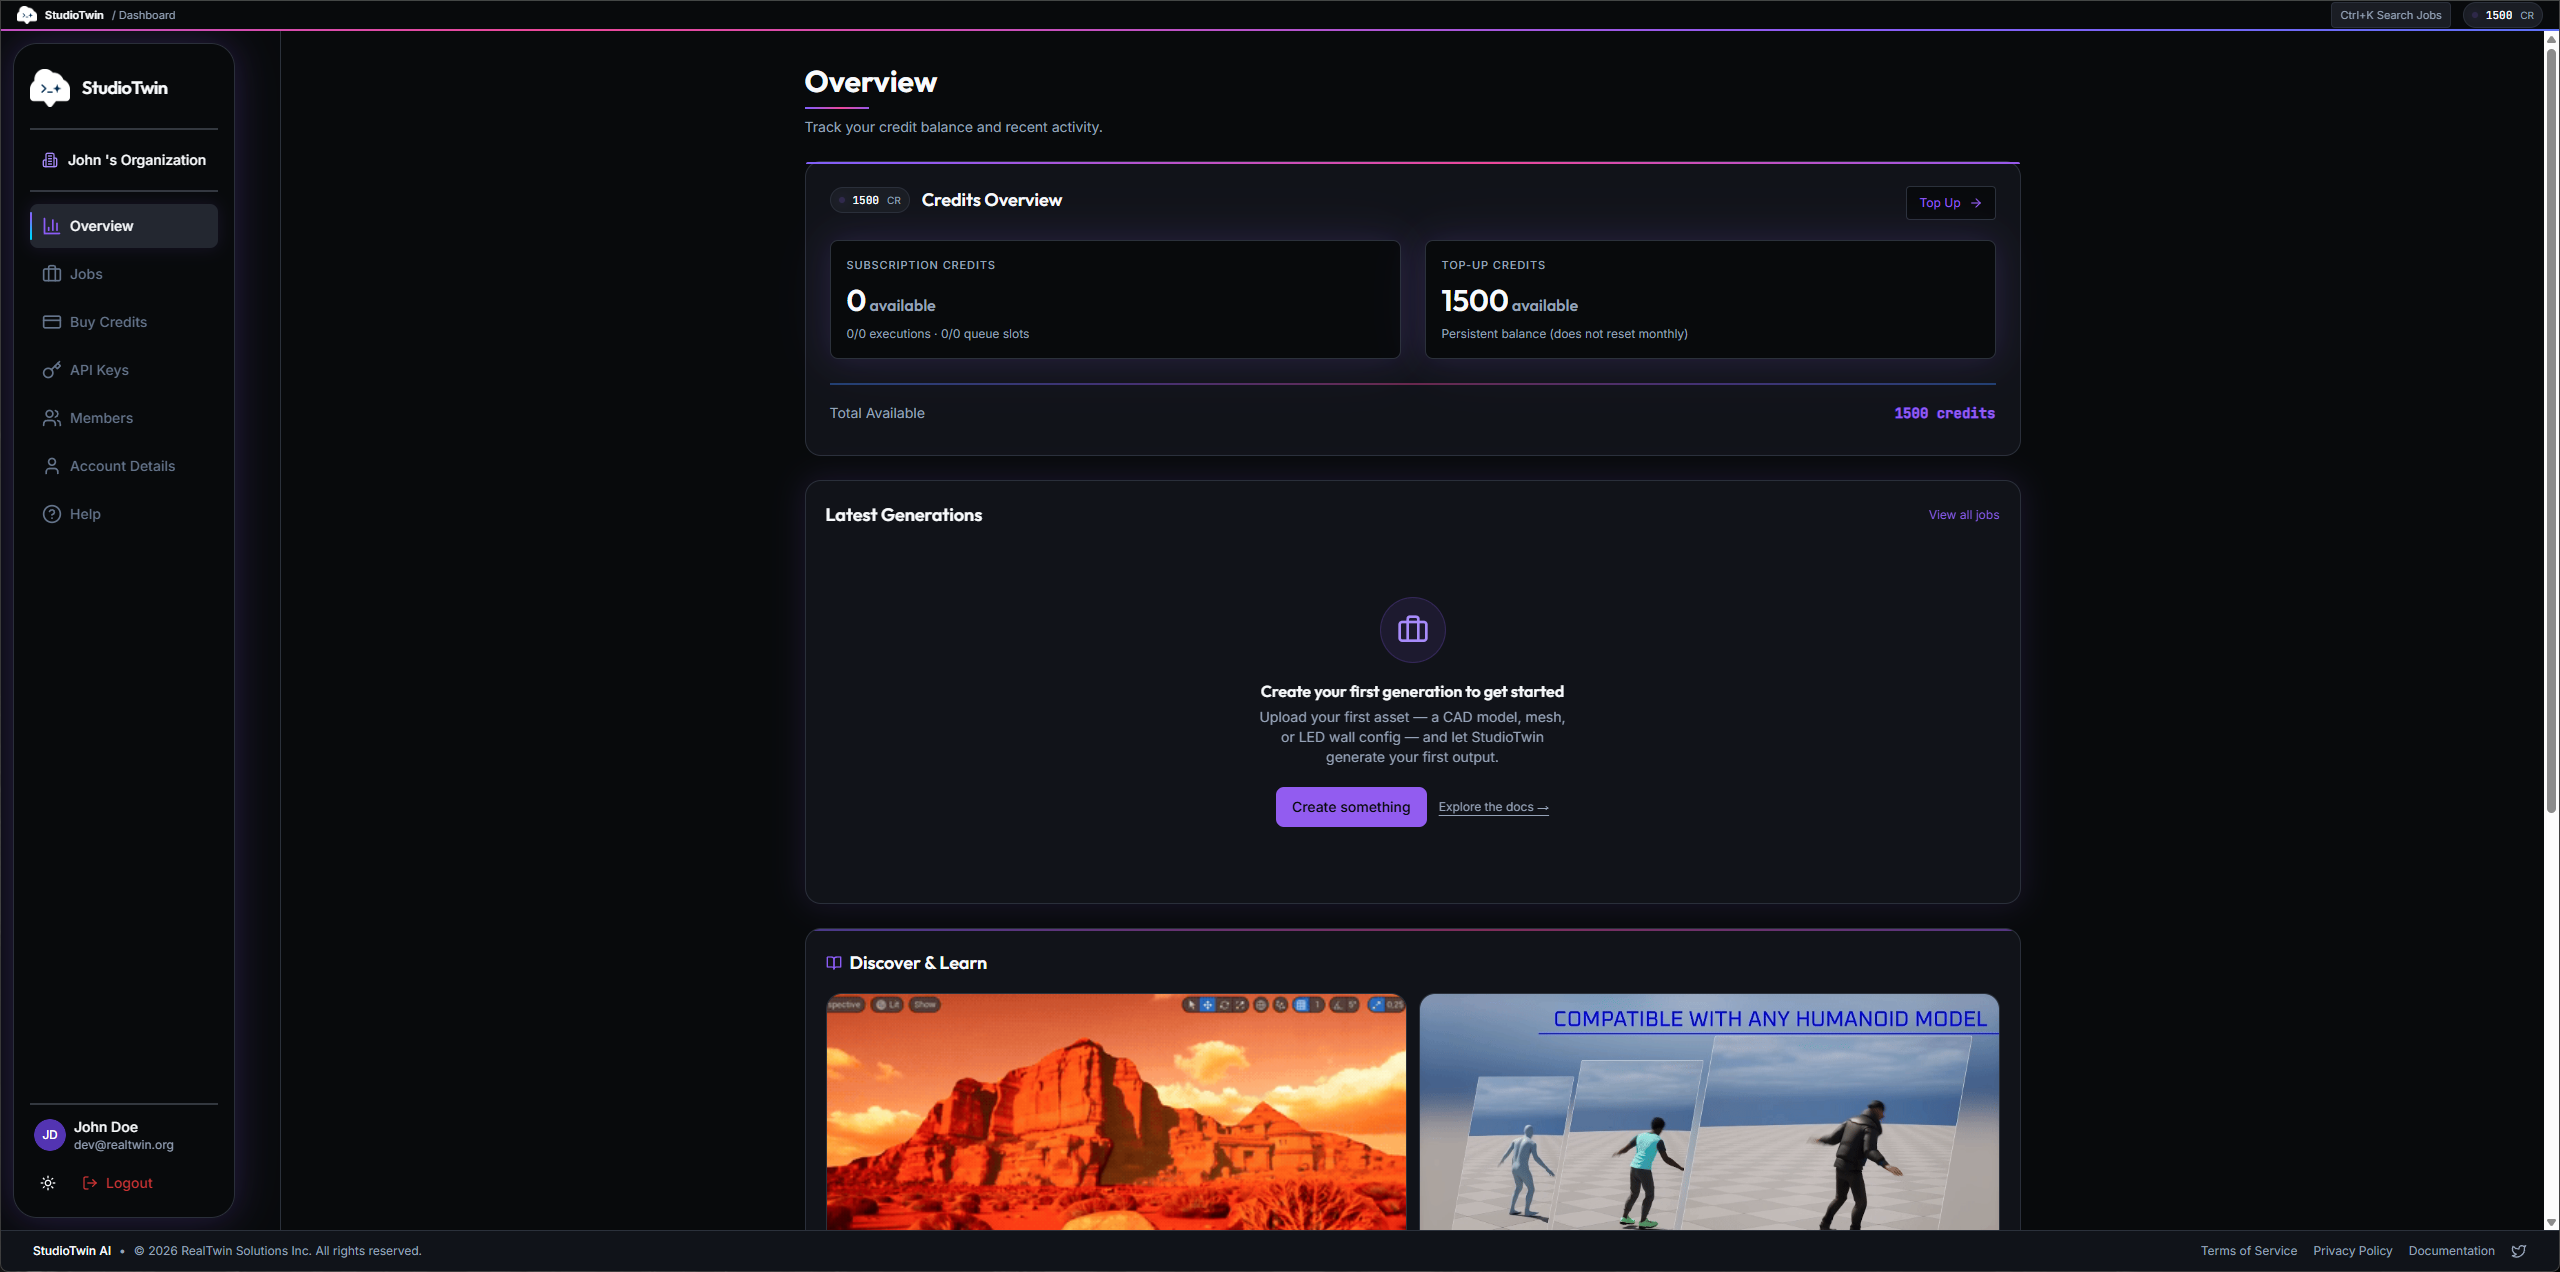Open Account Details page

coord(124,466)
